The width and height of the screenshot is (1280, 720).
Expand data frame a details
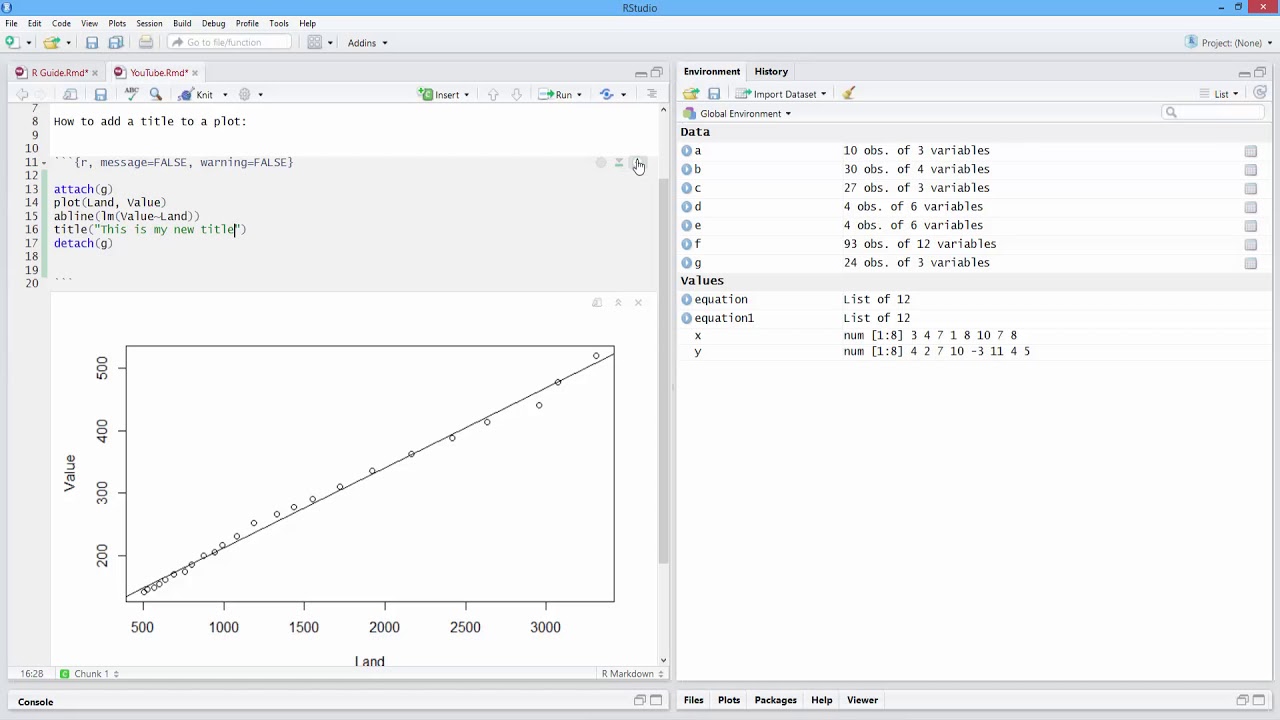(x=687, y=151)
